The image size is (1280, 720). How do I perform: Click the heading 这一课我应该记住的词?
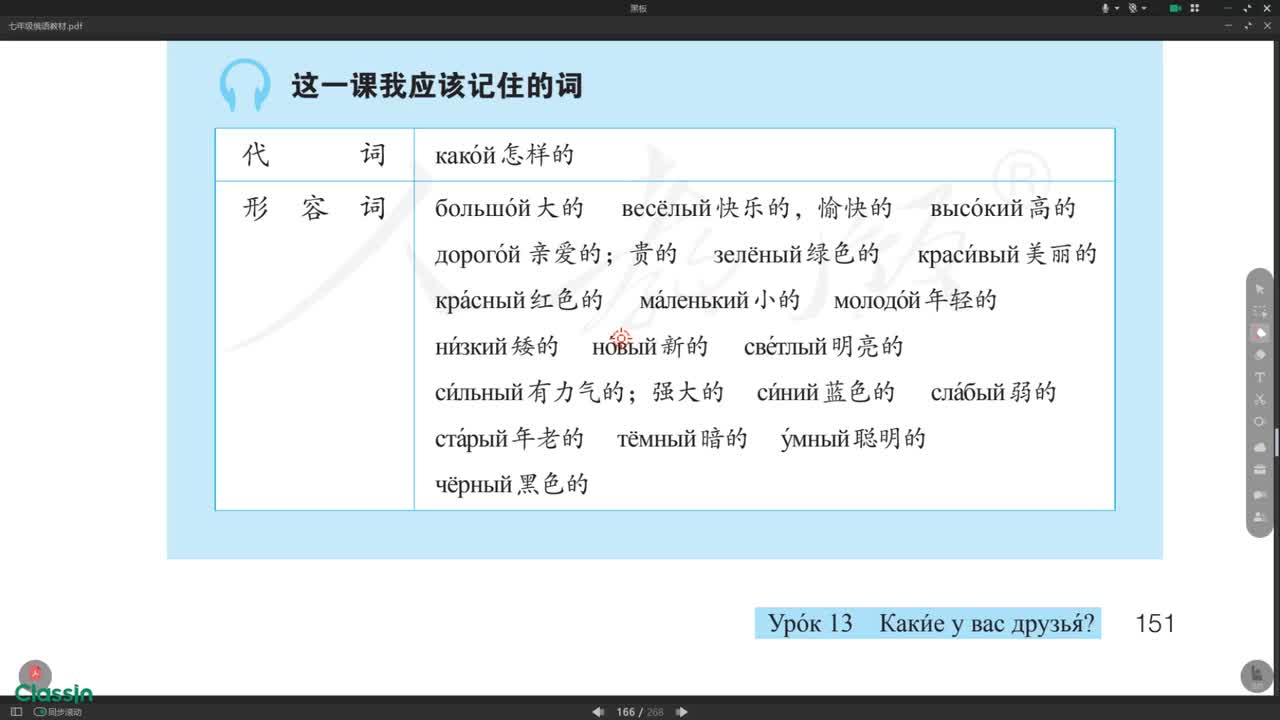(436, 86)
